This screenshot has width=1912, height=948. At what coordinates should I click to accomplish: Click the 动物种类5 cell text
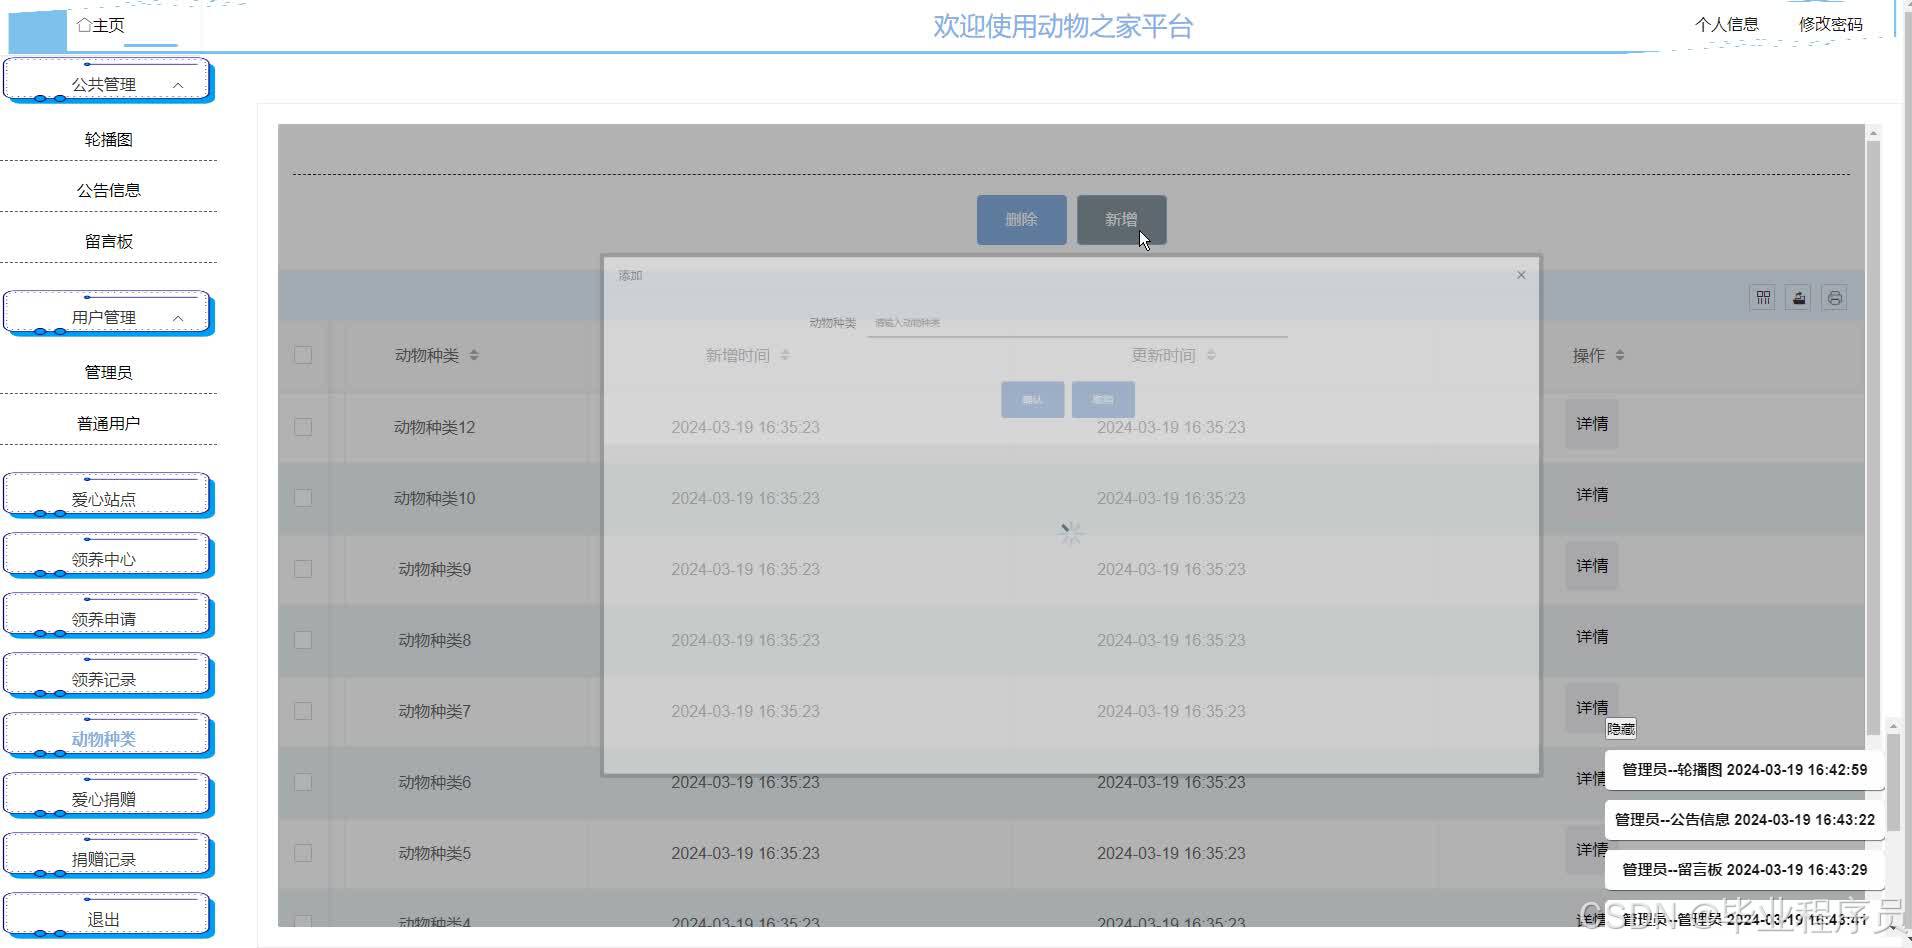pyautogui.click(x=434, y=853)
